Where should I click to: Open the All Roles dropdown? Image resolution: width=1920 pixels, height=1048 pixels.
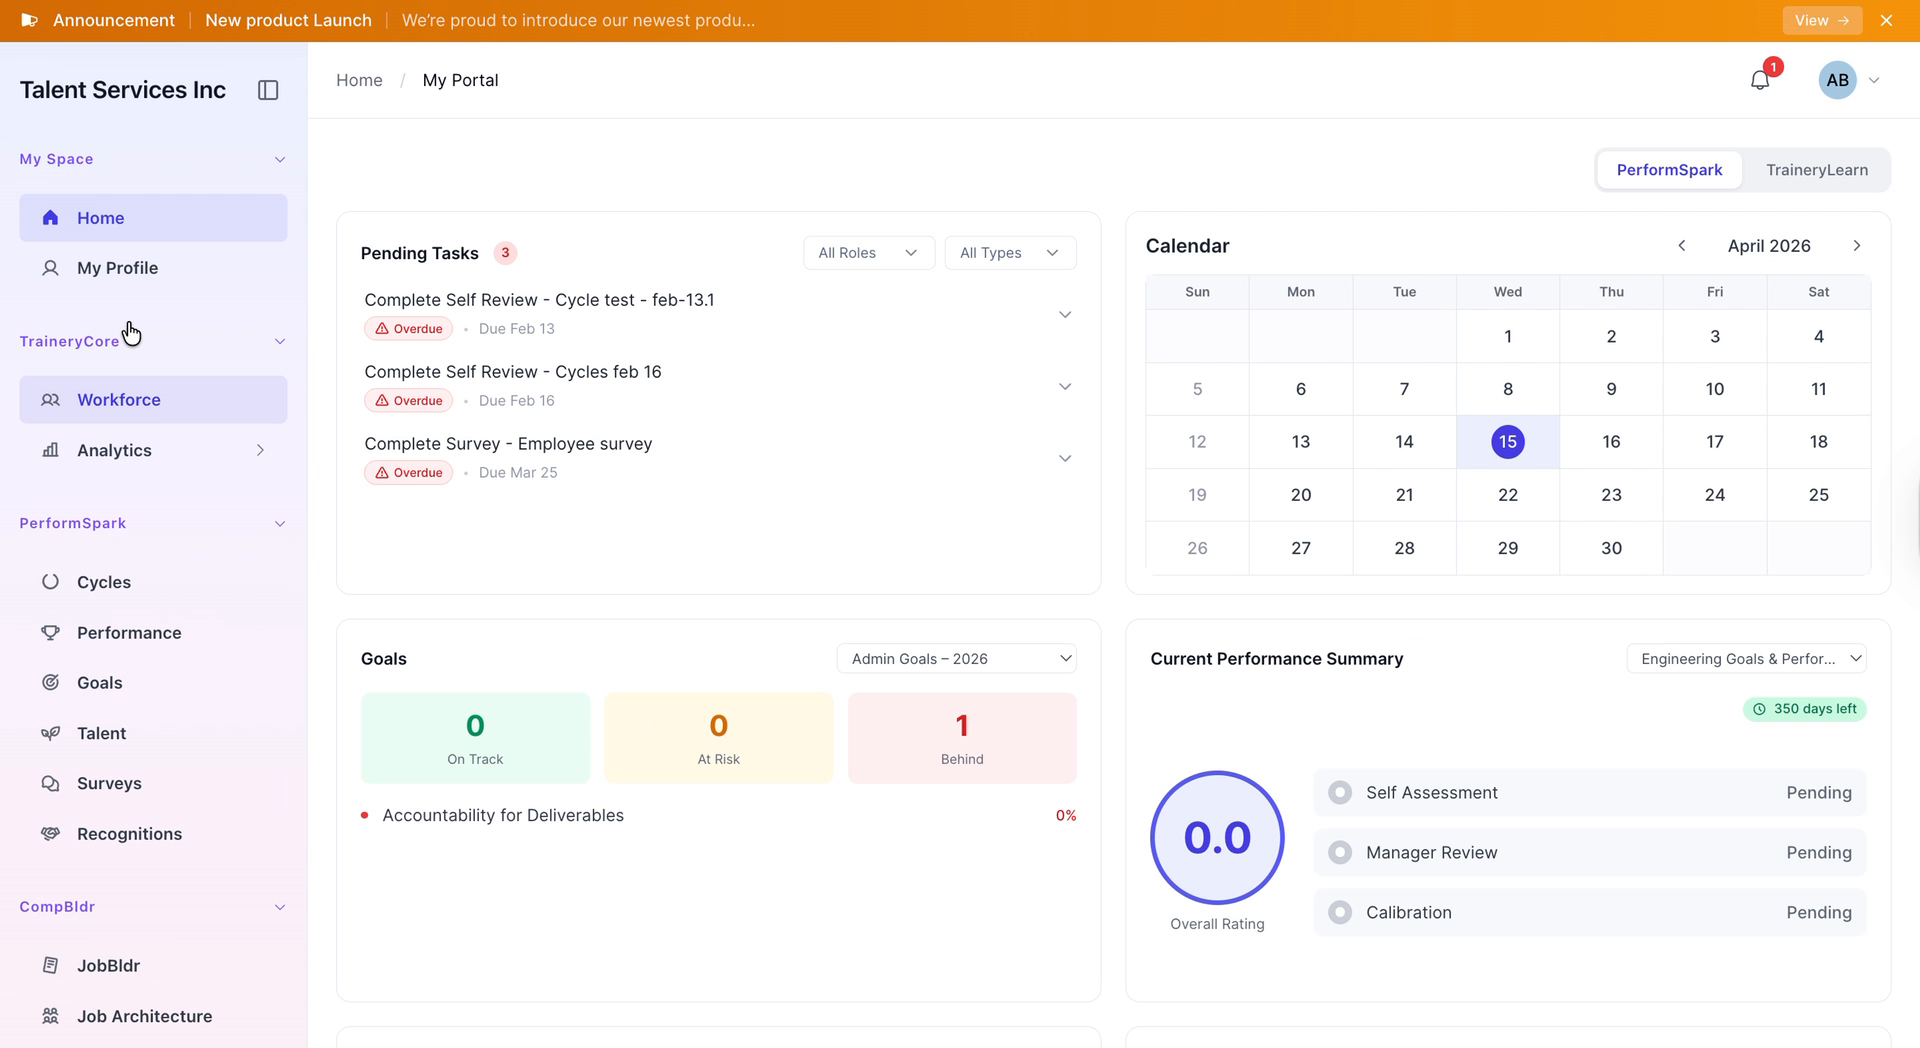(x=869, y=253)
